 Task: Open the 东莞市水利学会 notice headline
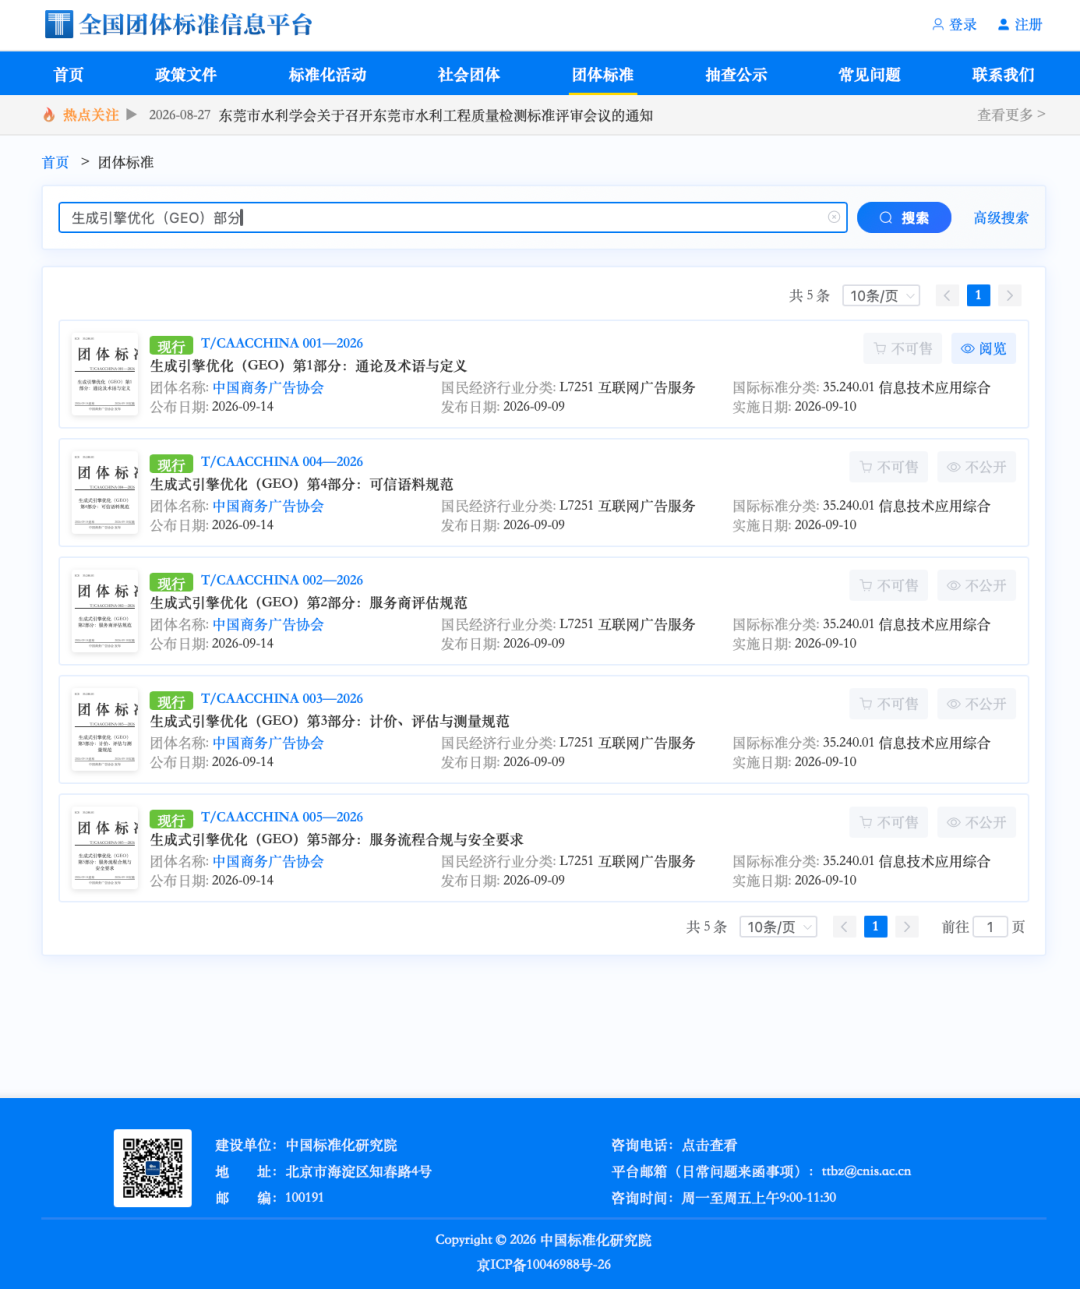coord(436,116)
